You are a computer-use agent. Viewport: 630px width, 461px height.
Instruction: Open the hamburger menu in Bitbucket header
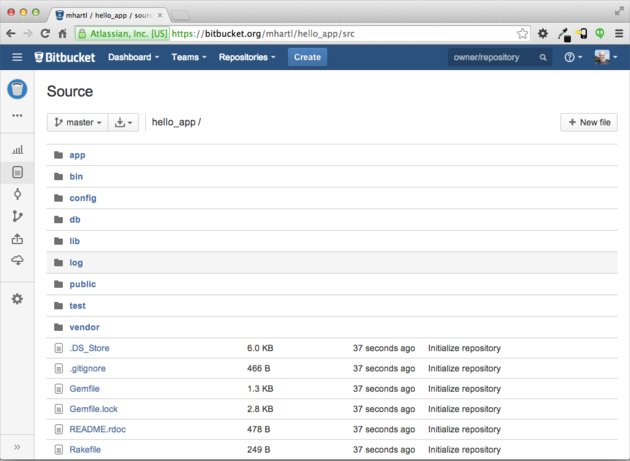(x=17, y=57)
